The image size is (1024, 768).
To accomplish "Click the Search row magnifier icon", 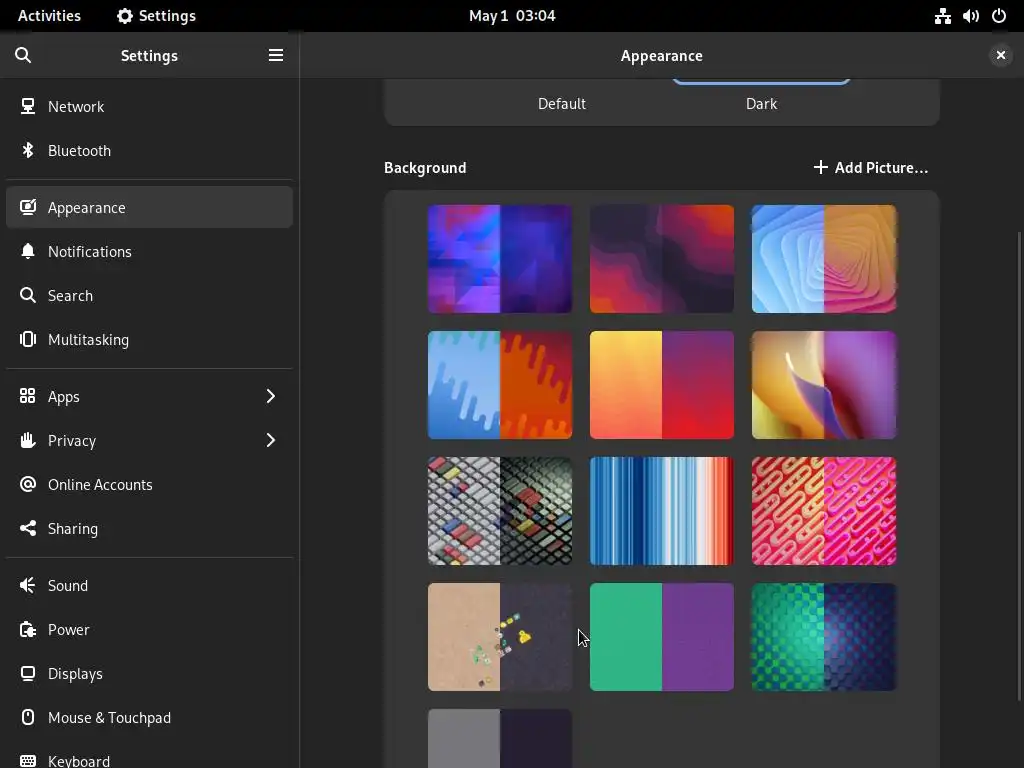I will click(x=27, y=295).
